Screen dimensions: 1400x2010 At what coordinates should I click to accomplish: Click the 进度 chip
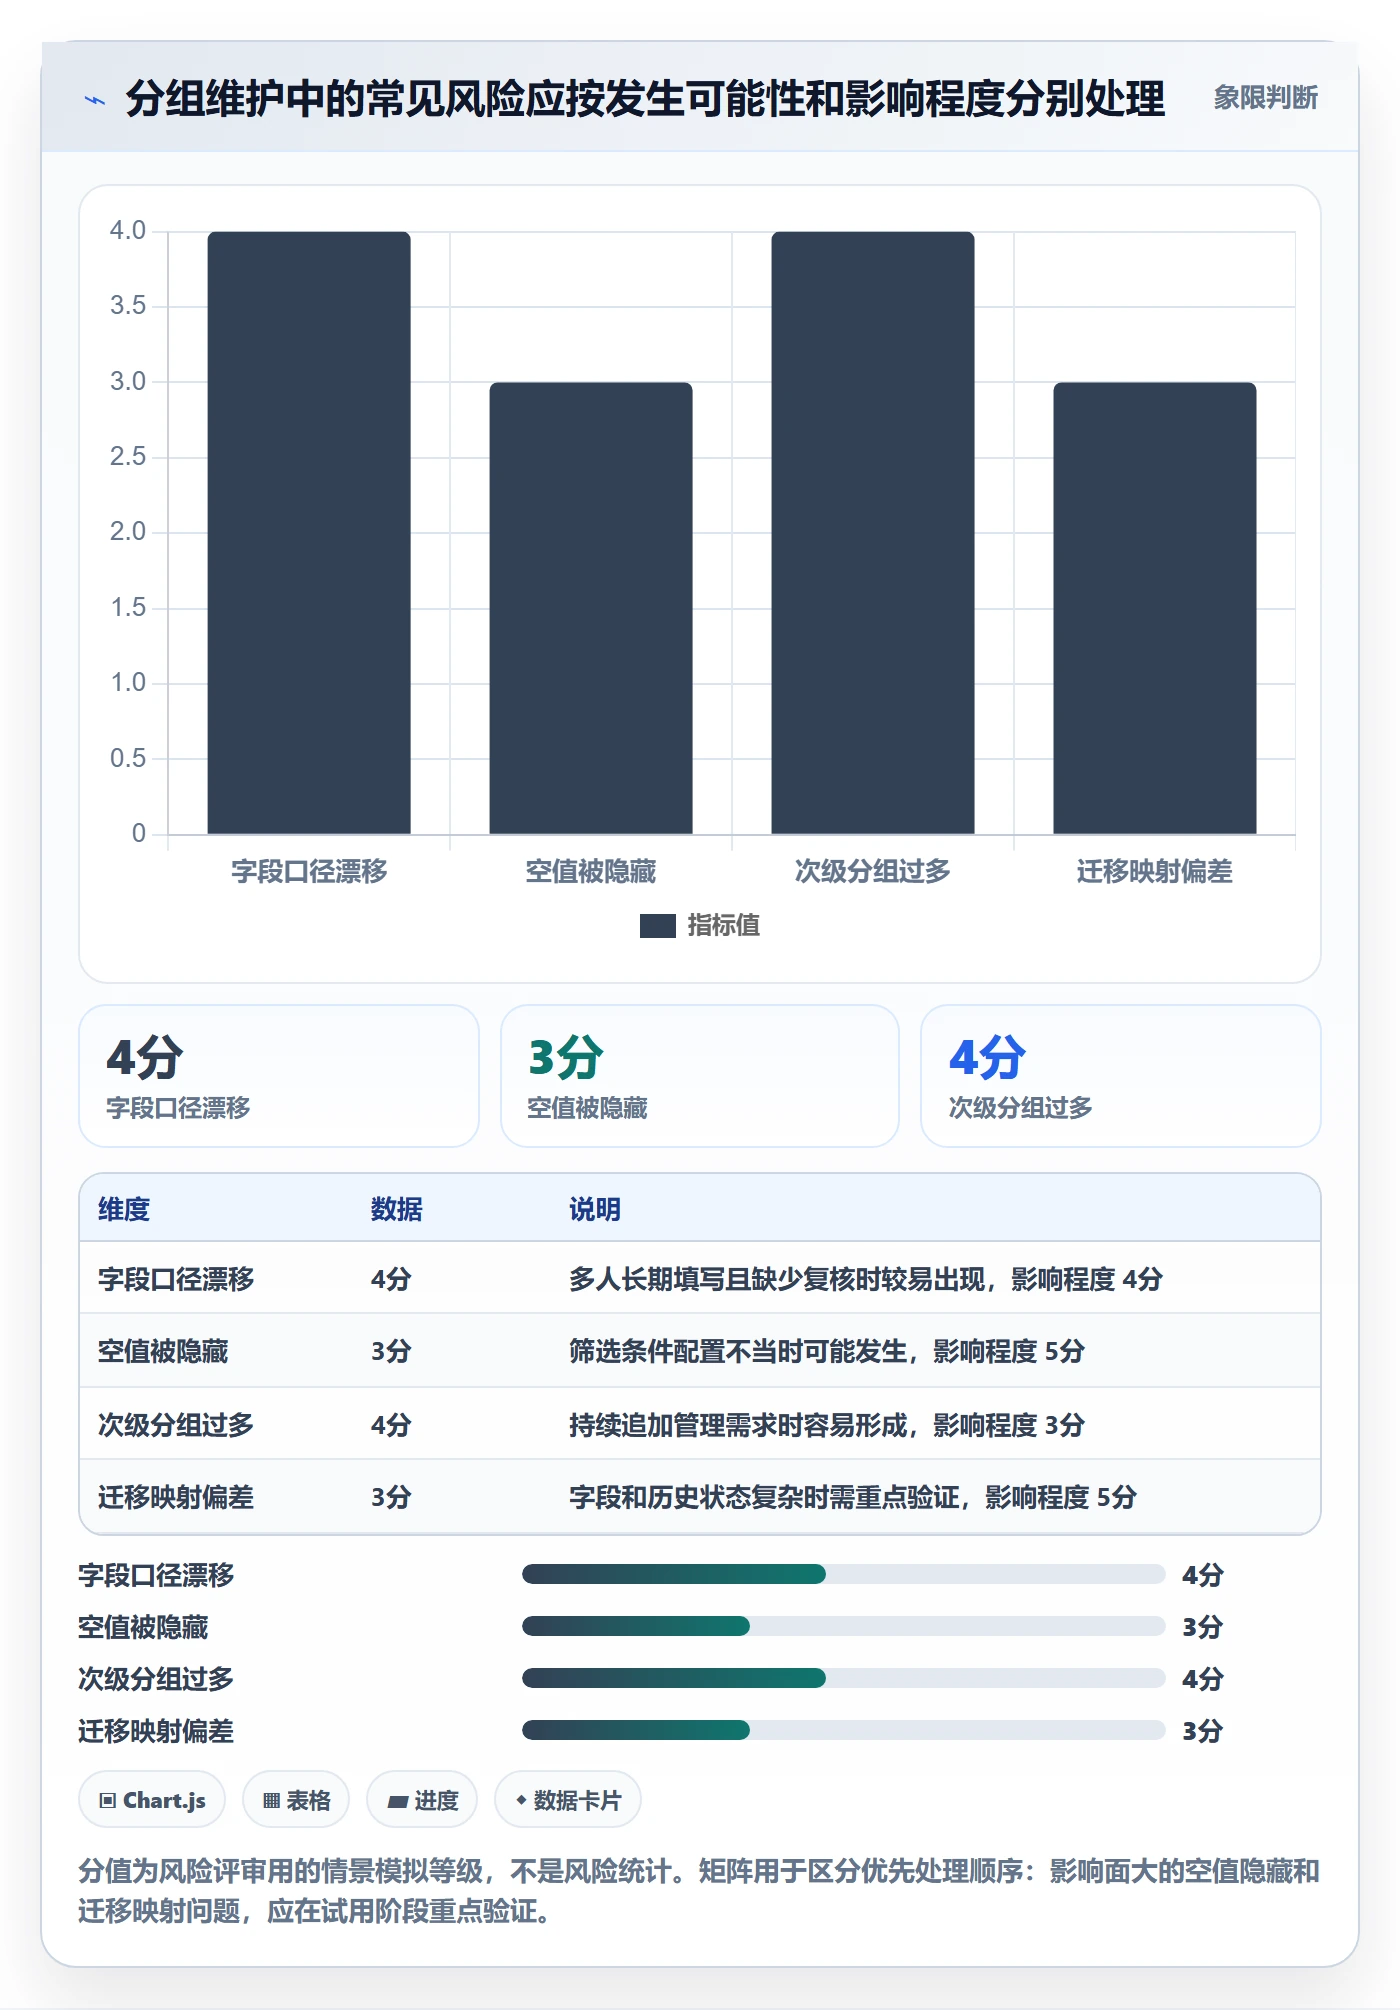point(422,1800)
